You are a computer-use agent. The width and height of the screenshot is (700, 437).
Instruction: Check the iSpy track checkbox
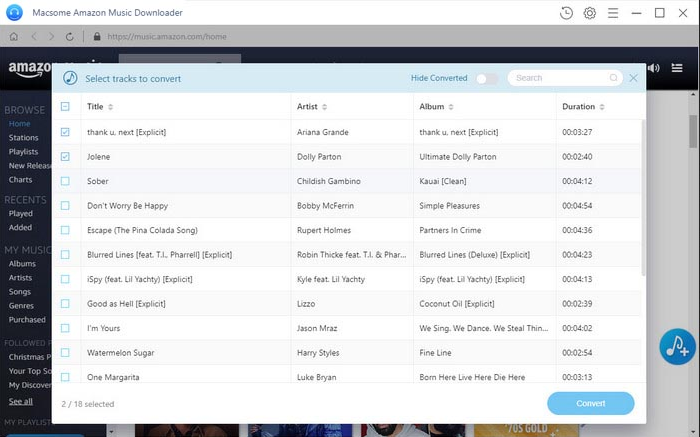click(65, 279)
